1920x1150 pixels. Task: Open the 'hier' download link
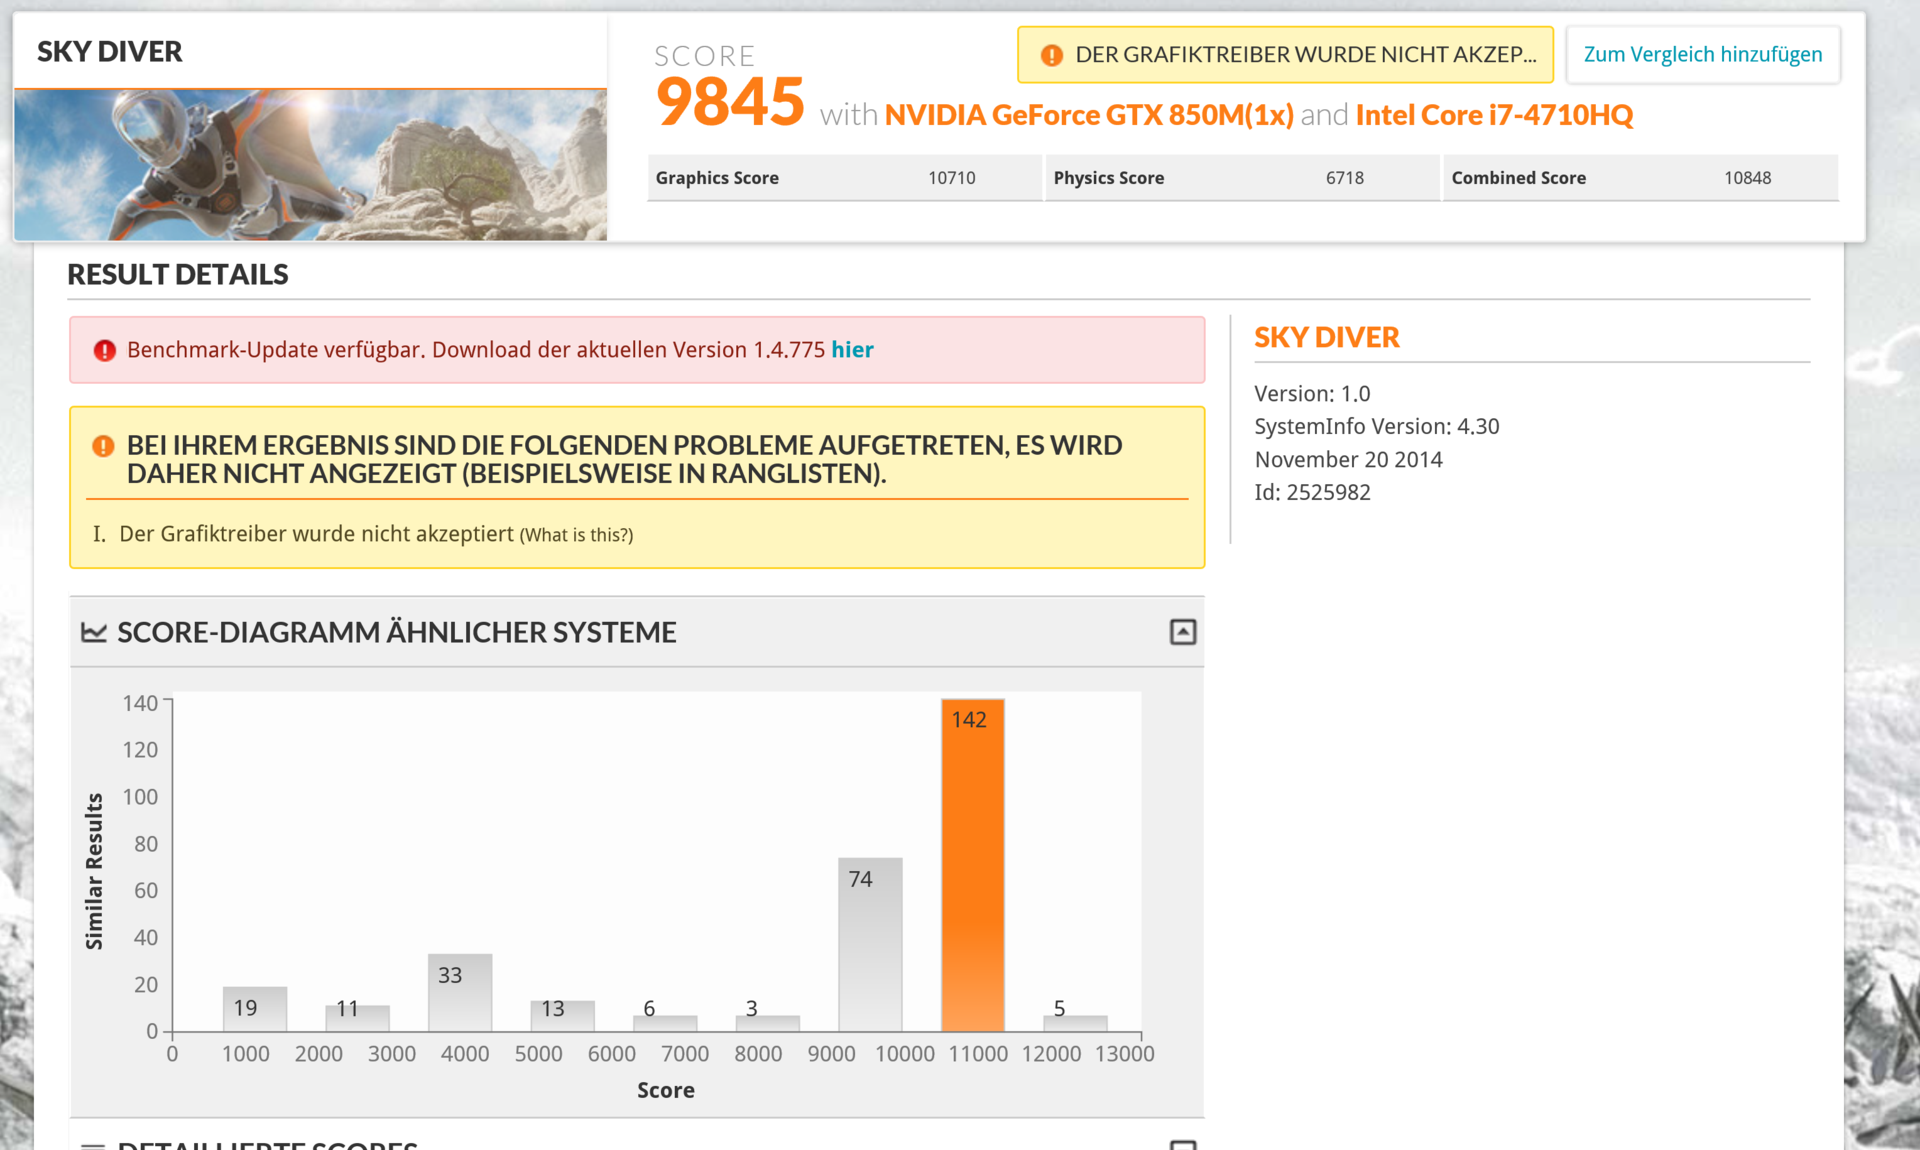[x=852, y=350]
